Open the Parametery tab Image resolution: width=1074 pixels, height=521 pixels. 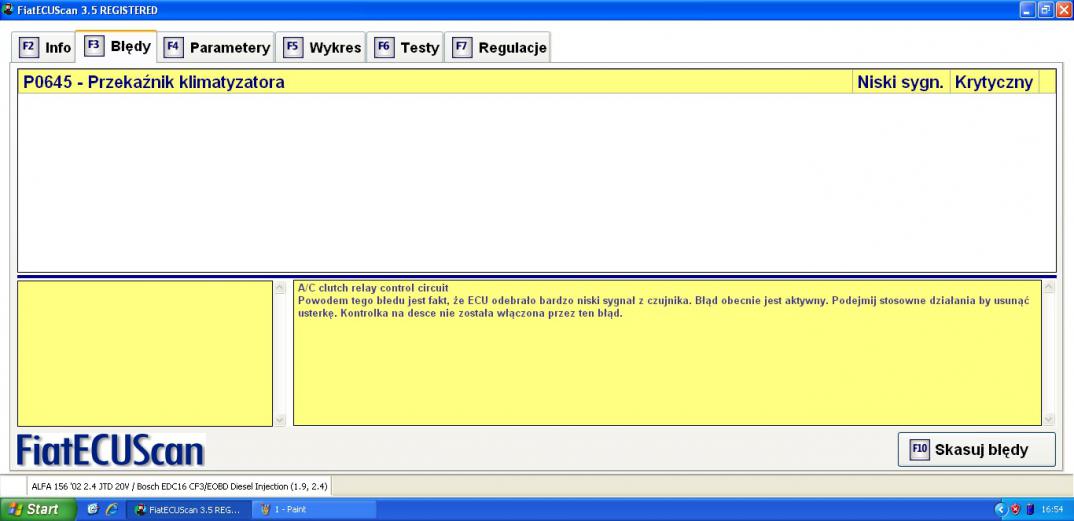[x=217, y=47]
